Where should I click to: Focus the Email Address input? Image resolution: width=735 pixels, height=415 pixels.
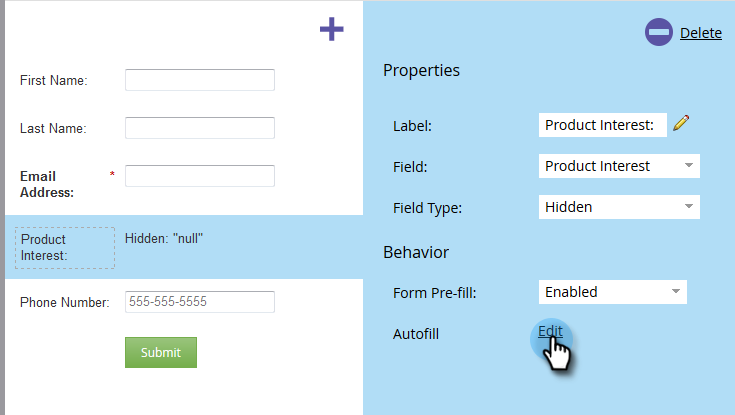(200, 176)
